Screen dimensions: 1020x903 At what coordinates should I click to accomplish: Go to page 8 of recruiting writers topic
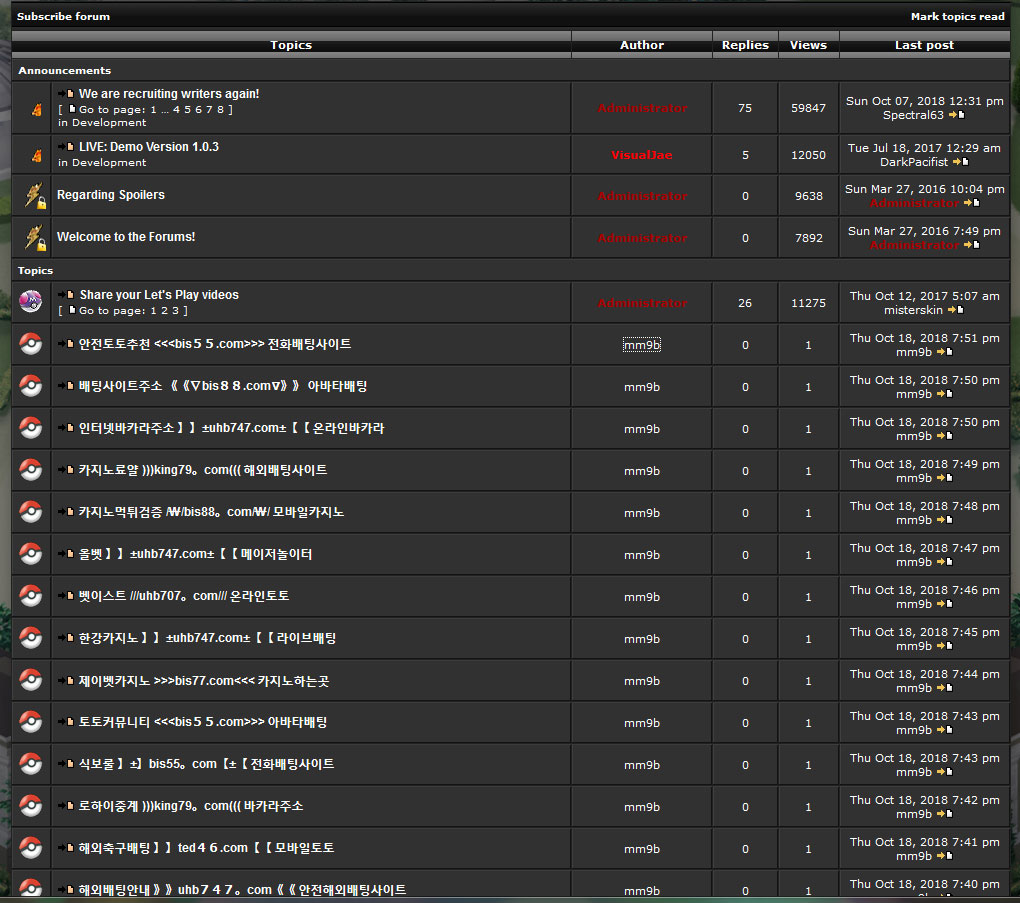(x=220, y=110)
